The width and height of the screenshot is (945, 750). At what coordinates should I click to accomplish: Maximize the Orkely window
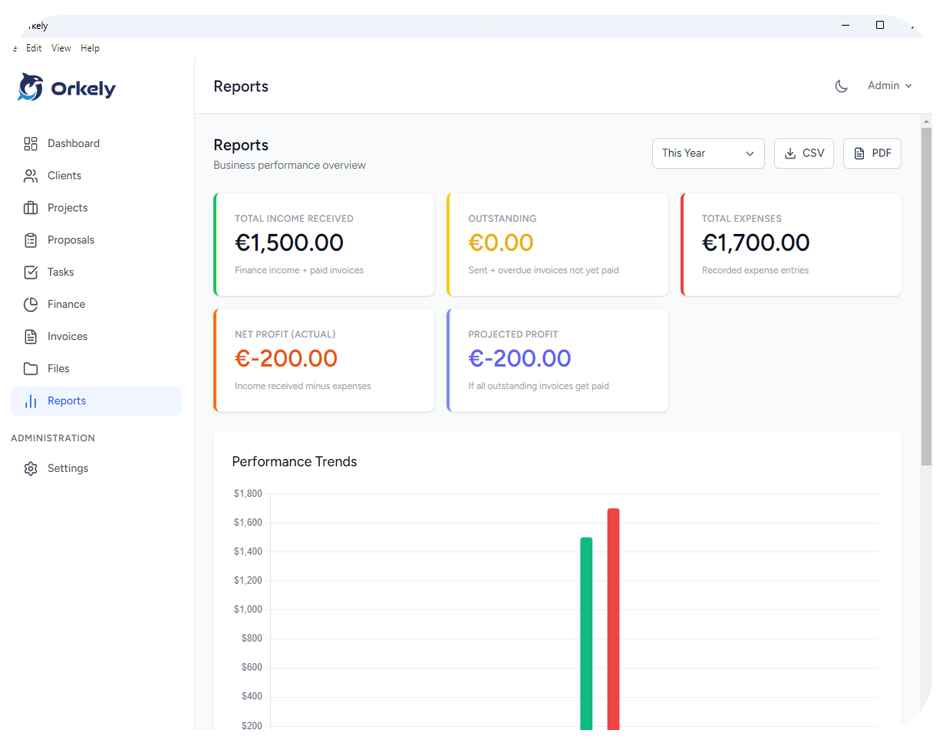880,25
